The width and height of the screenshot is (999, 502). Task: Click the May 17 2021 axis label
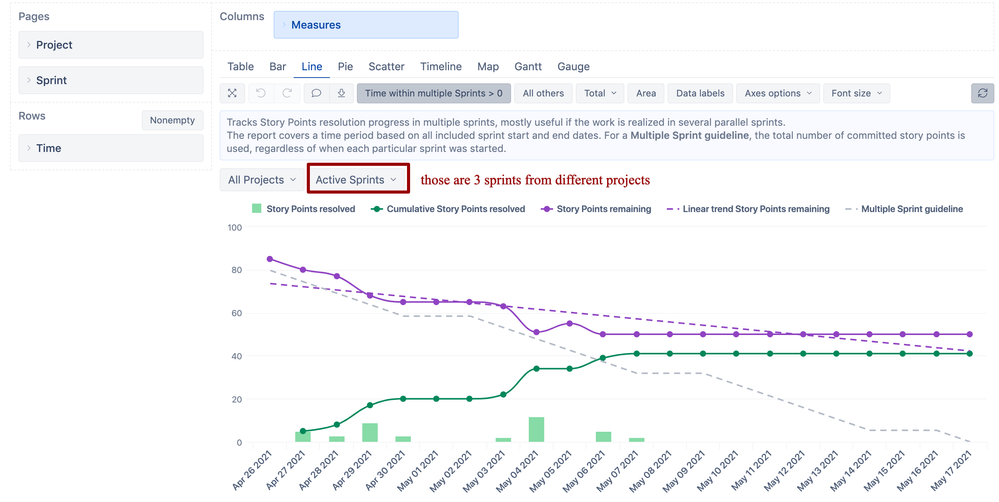(952, 470)
